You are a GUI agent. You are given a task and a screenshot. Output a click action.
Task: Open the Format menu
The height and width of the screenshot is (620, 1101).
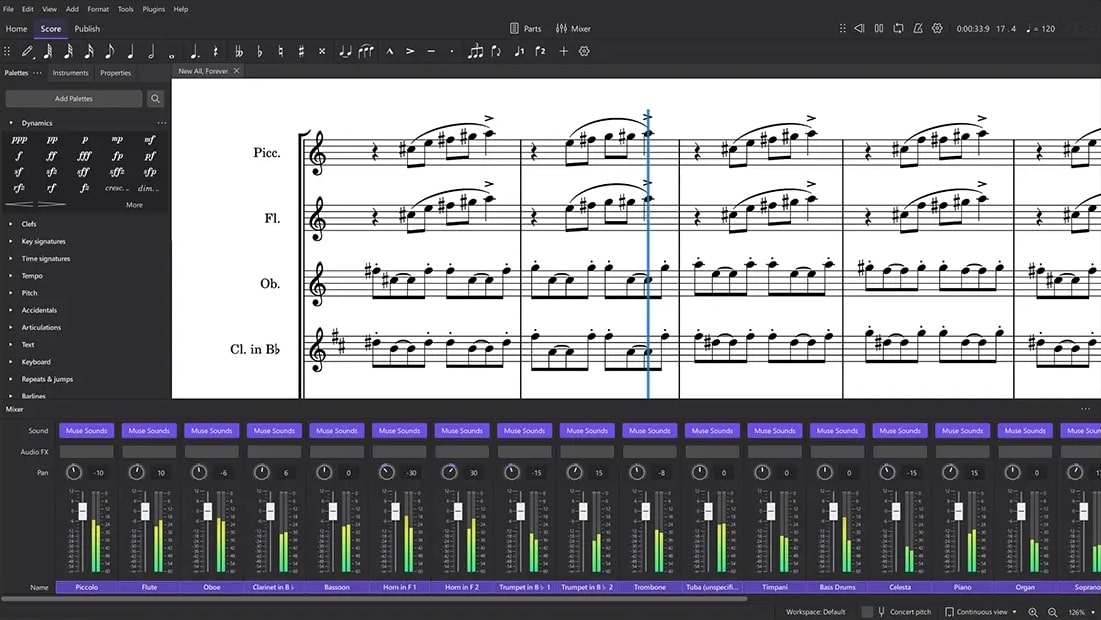coord(97,9)
